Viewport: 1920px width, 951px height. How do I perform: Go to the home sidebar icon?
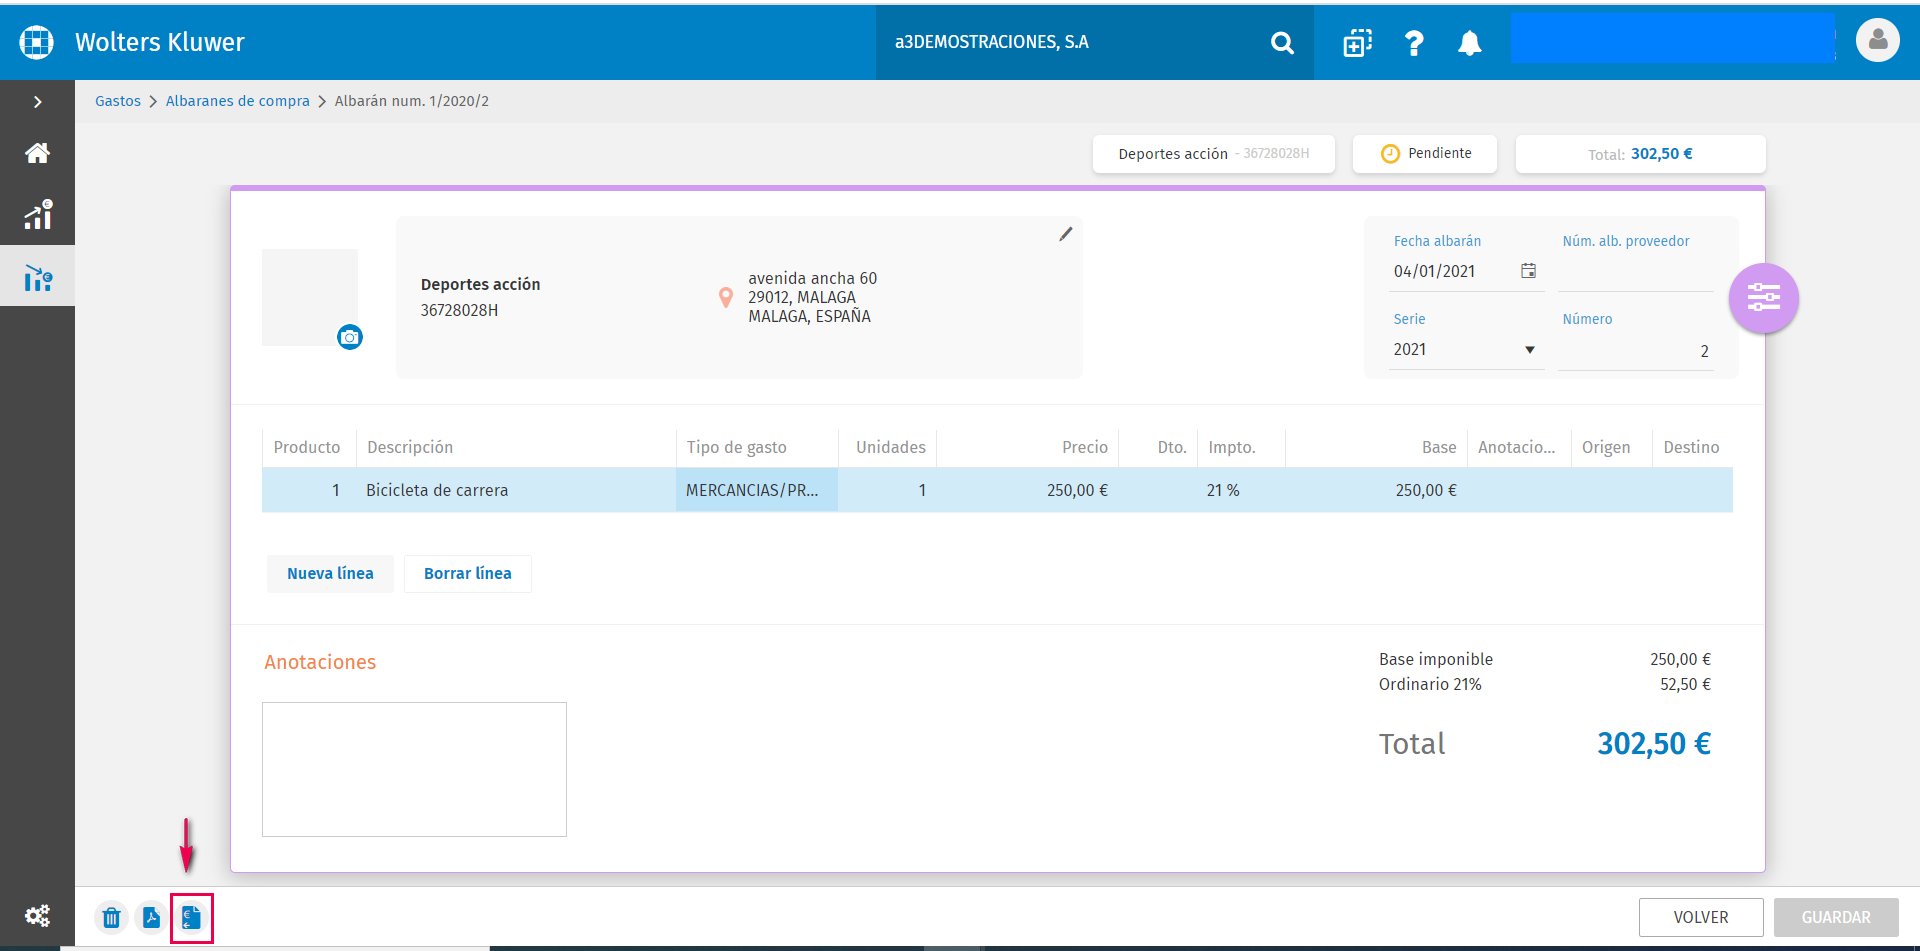[x=37, y=153]
